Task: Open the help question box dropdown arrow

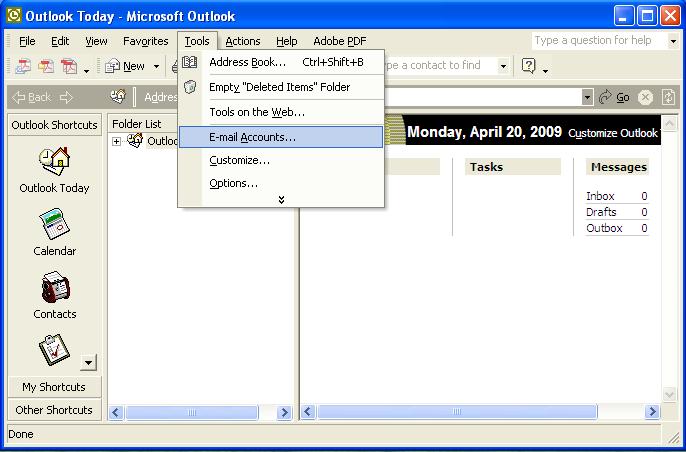Action: pyautogui.click(x=673, y=41)
